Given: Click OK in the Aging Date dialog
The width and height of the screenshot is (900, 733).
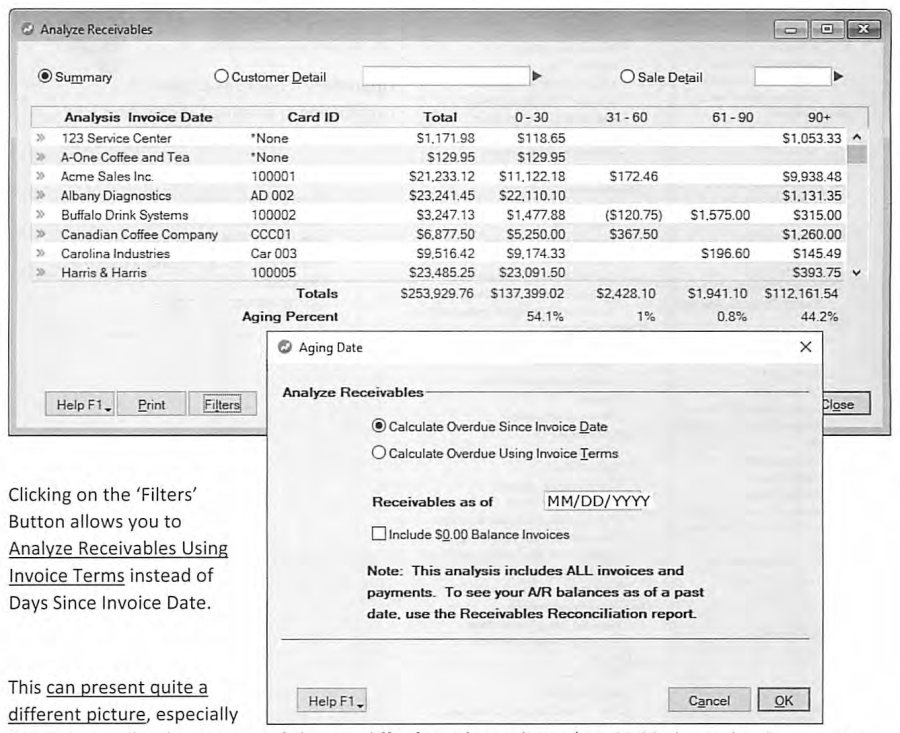Looking at the screenshot, I should pyautogui.click(x=783, y=700).
